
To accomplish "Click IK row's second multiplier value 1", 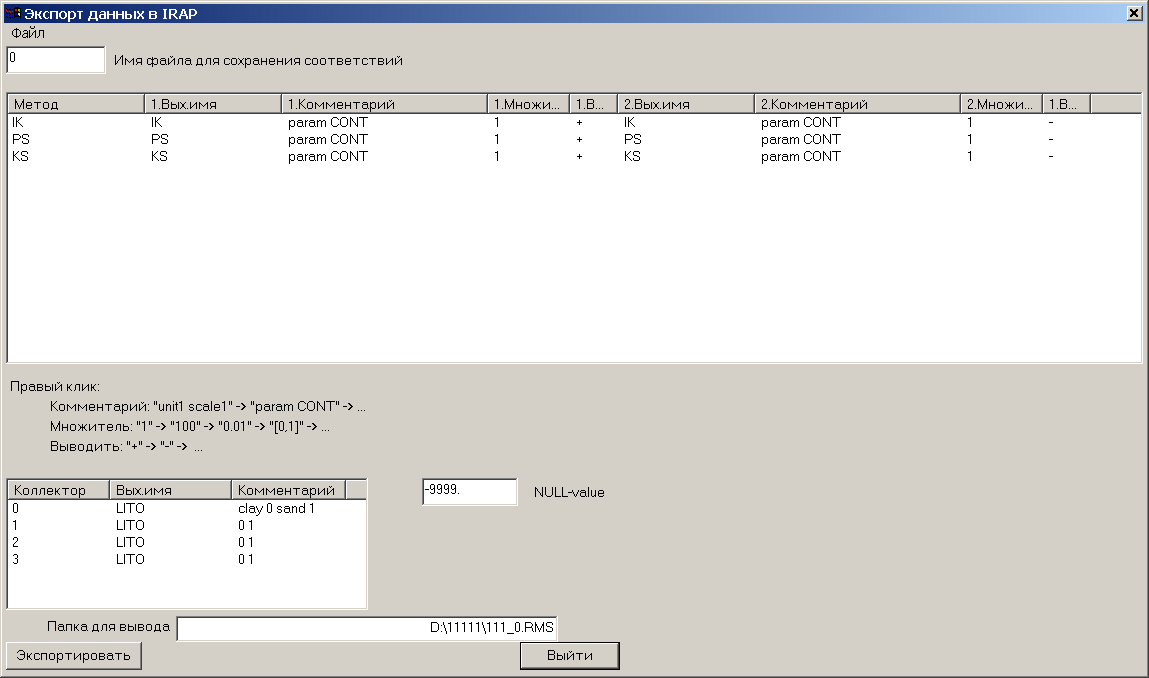I will (x=970, y=122).
